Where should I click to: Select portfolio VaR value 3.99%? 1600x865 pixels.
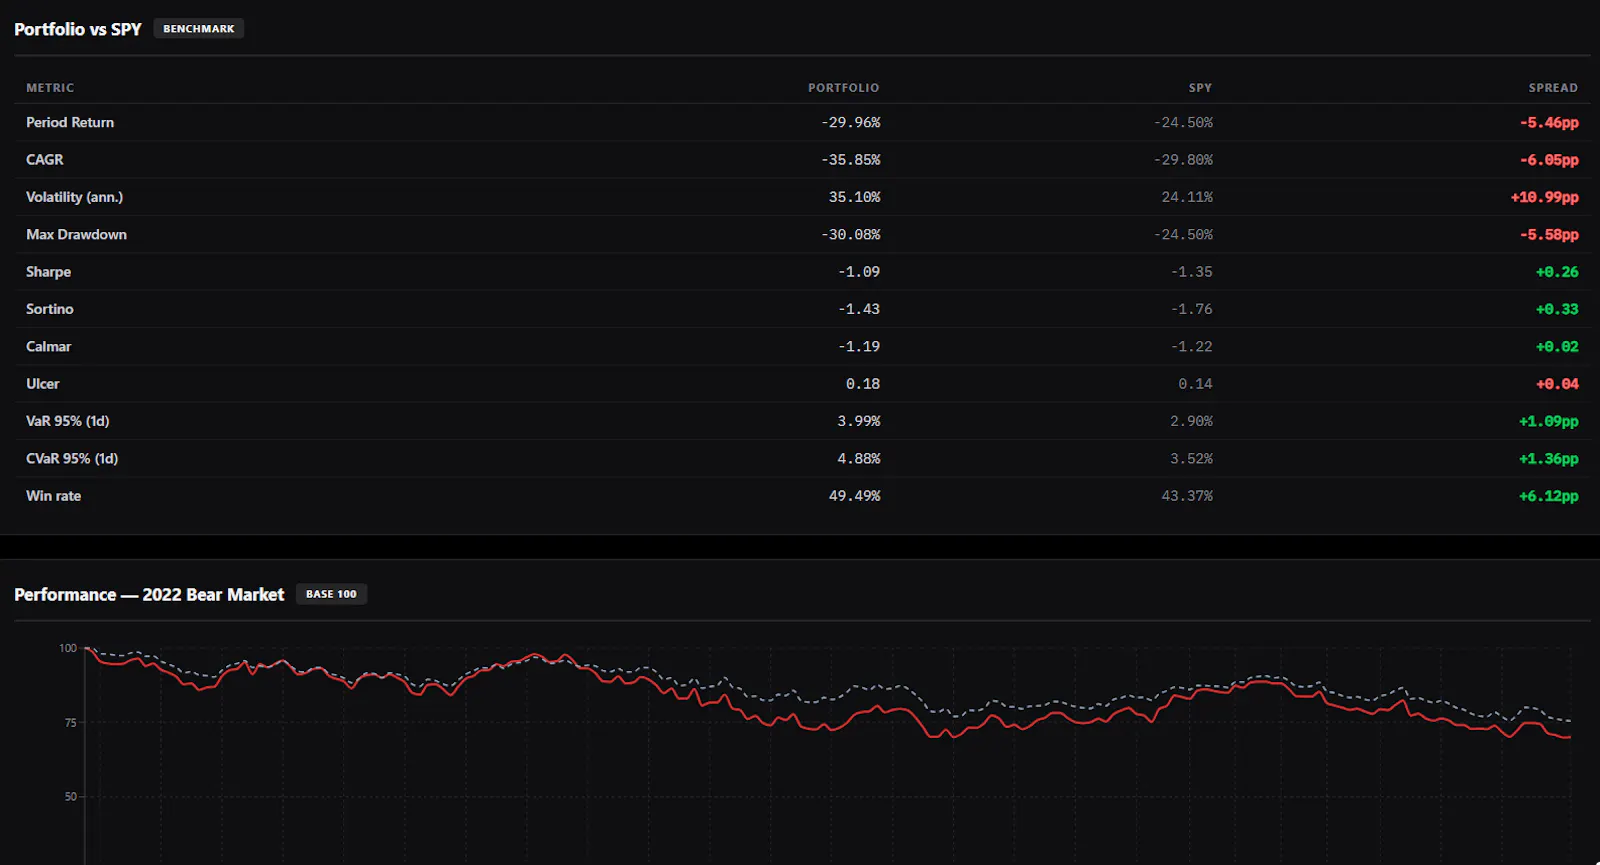(x=859, y=421)
